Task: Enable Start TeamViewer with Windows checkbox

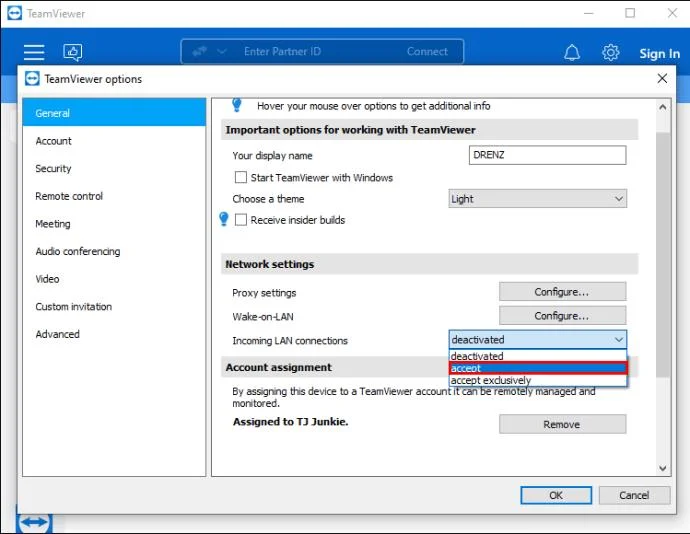Action: point(241,177)
